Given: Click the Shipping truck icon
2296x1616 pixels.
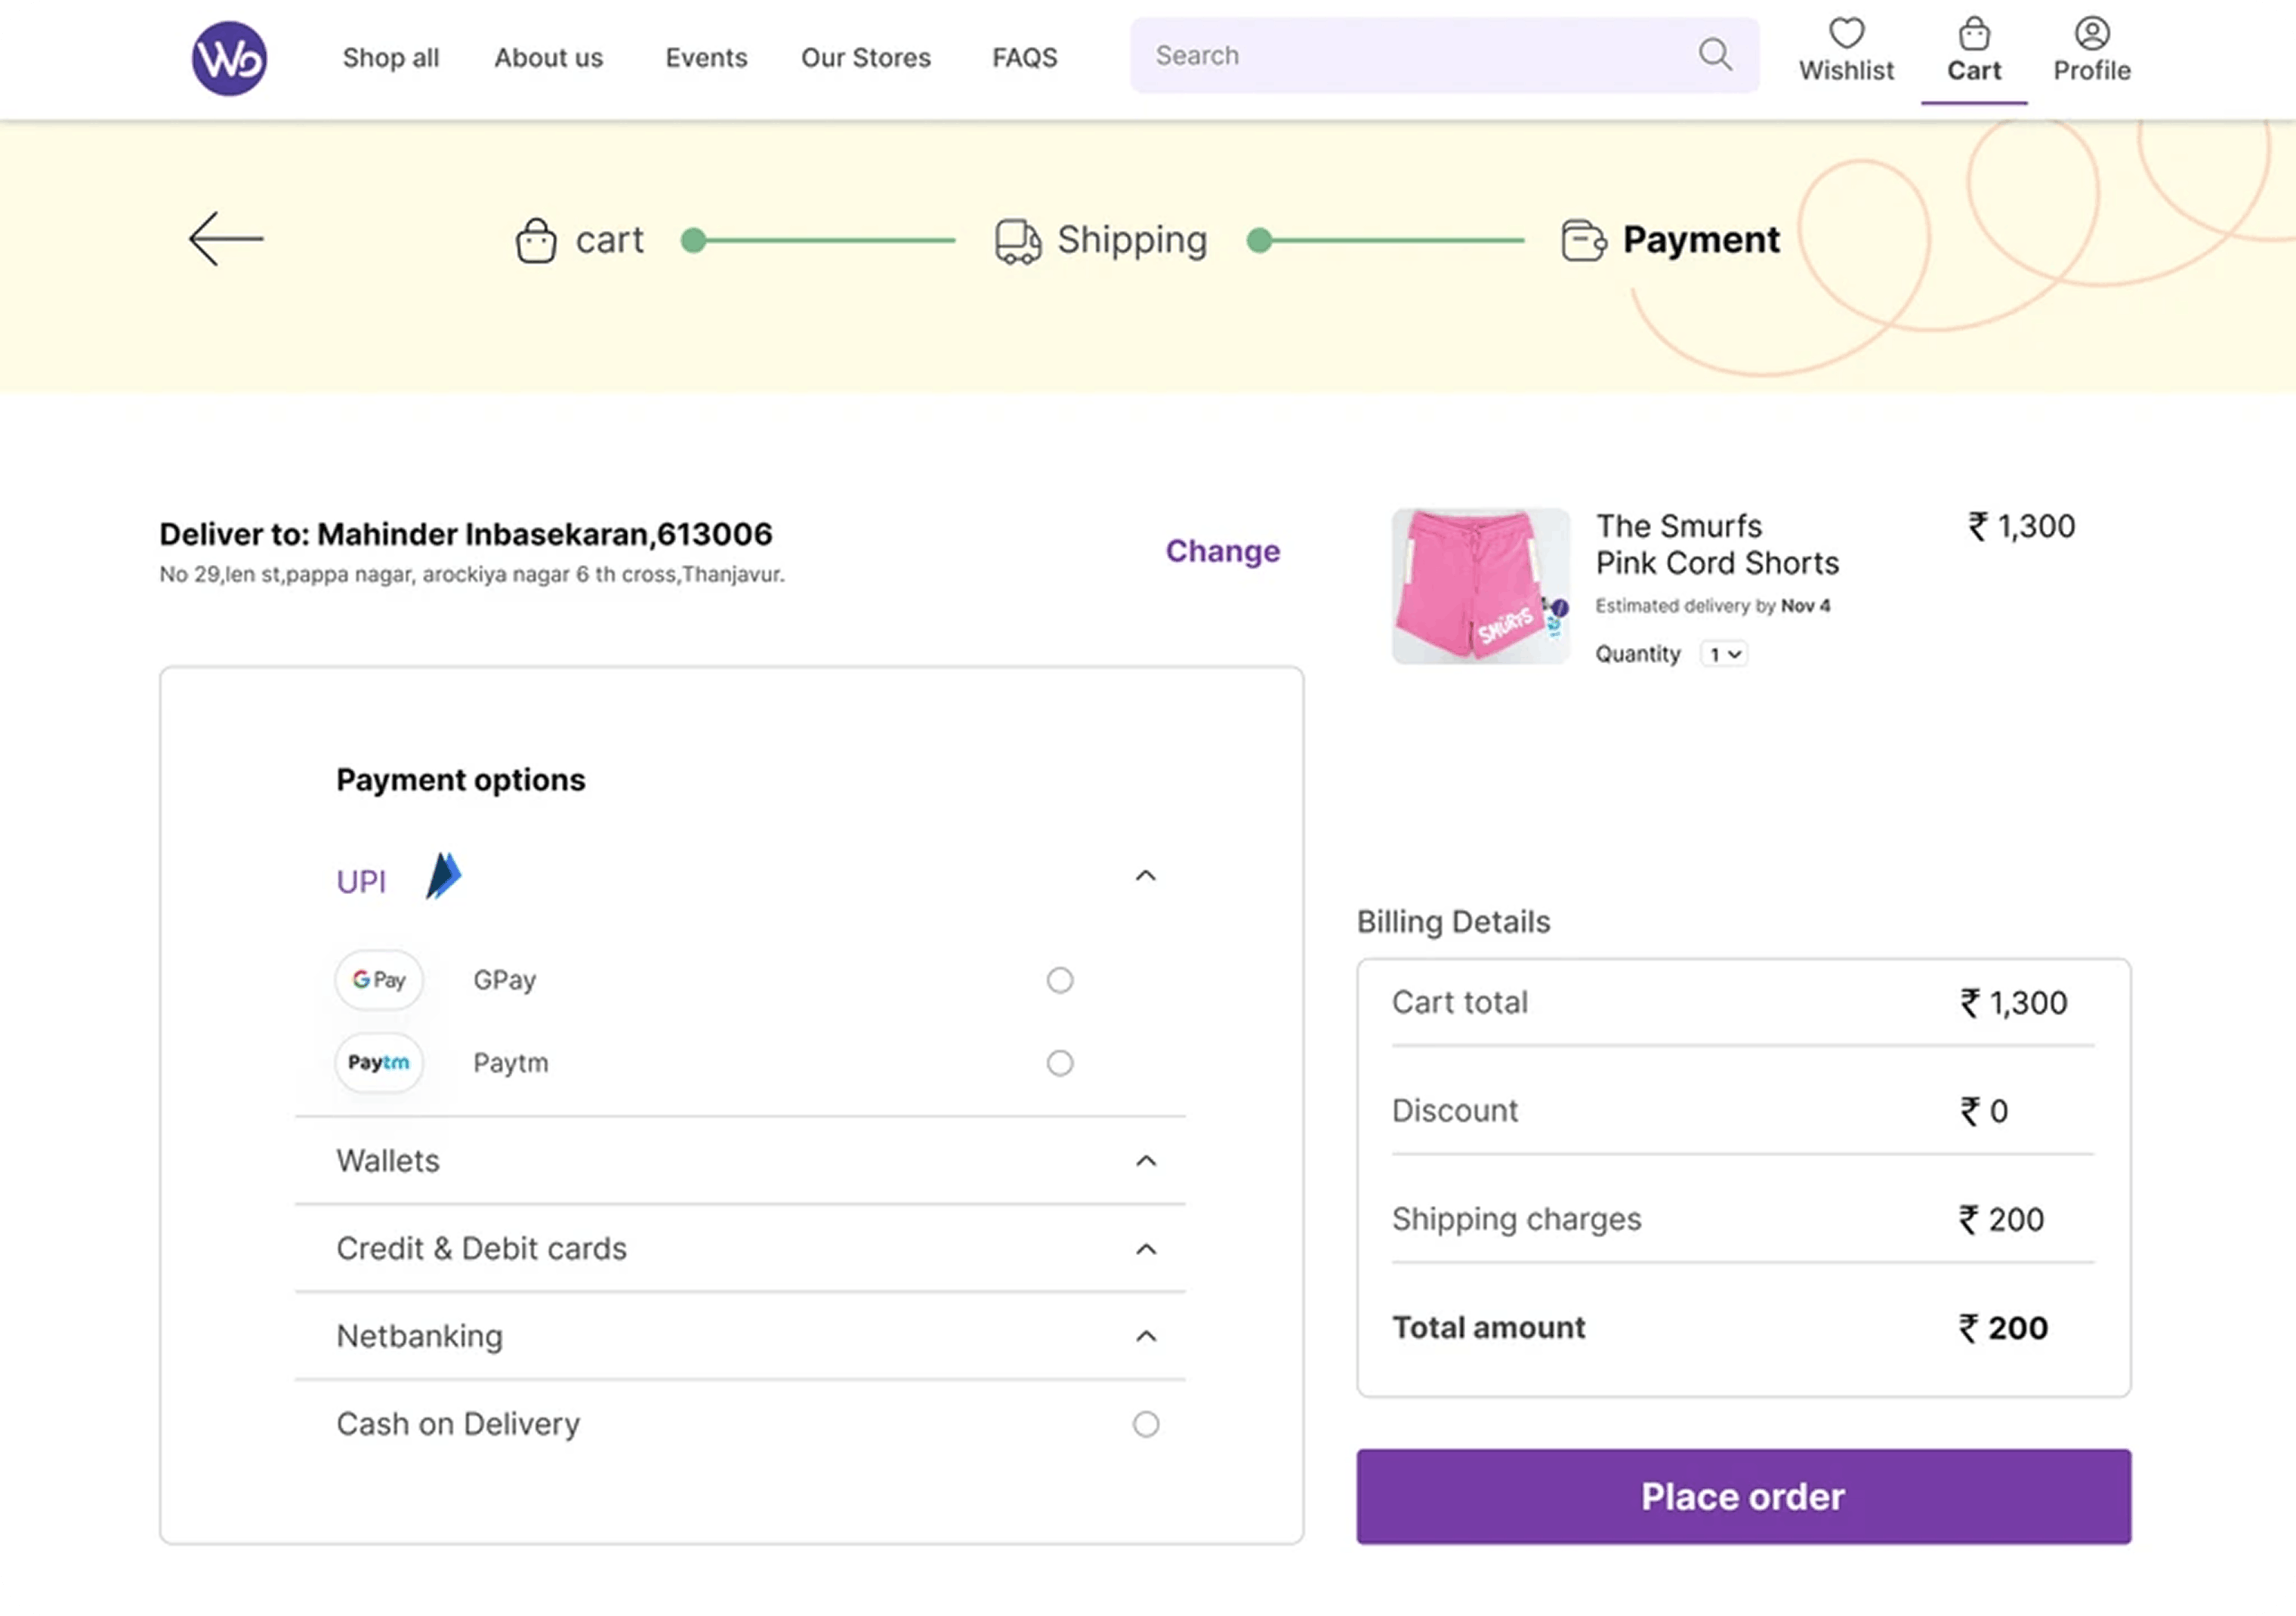Looking at the screenshot, I should (x=1018, y=241).
